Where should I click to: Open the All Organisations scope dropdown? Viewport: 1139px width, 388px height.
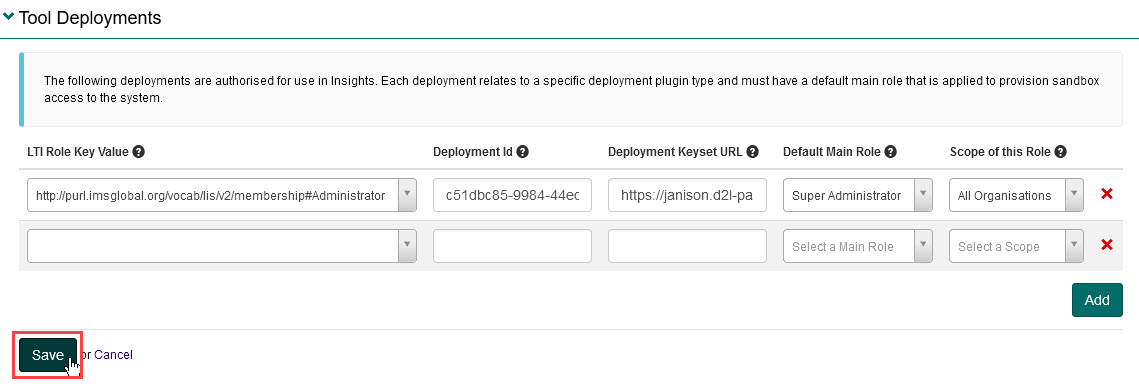coord(1017,195)
